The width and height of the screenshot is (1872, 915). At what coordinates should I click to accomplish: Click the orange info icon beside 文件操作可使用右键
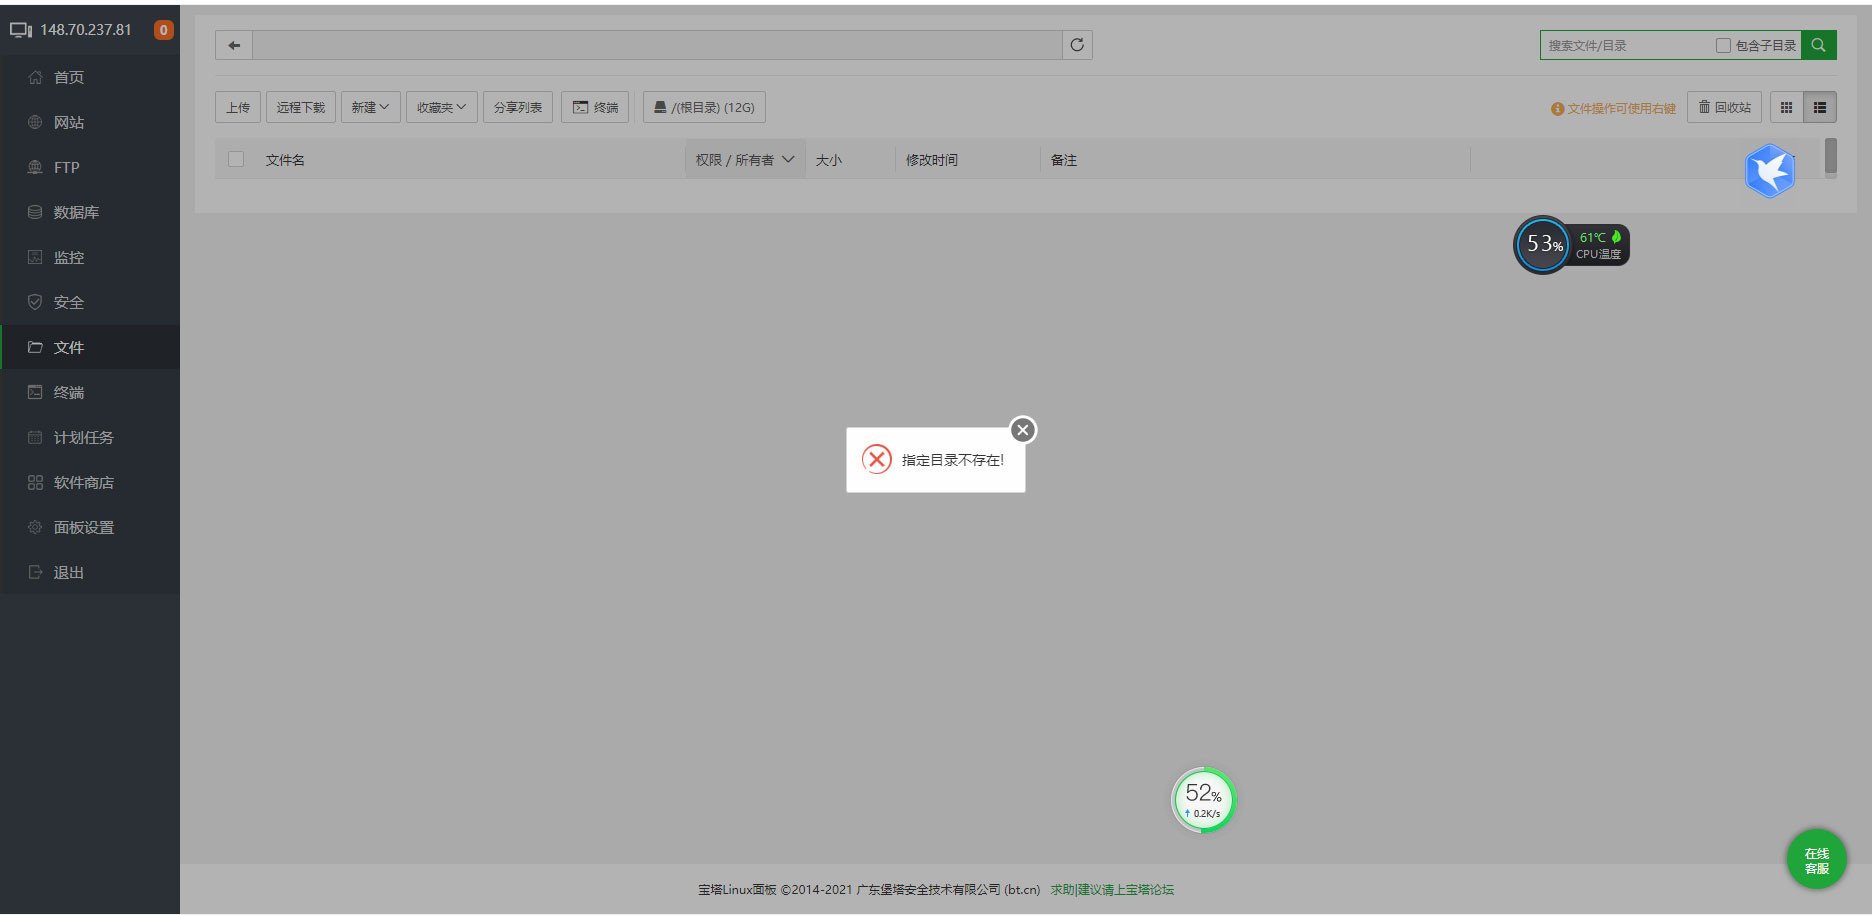pyautogui.click(x=1557, y=109)
